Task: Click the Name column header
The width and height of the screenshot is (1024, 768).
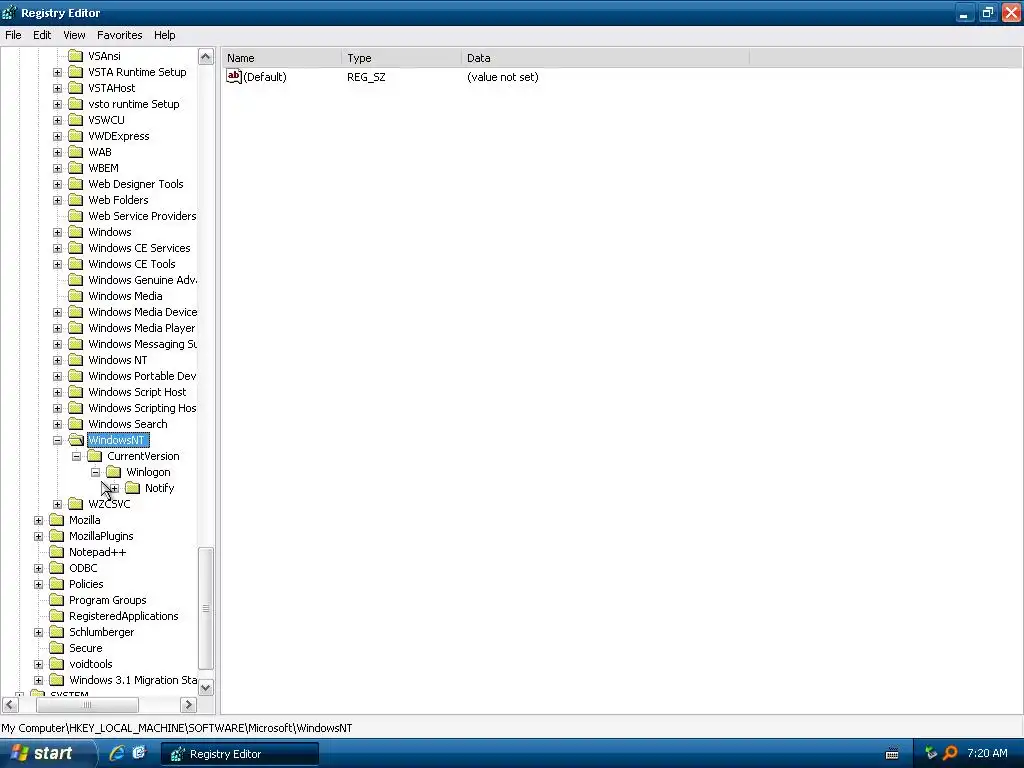Action: point(281,58)
